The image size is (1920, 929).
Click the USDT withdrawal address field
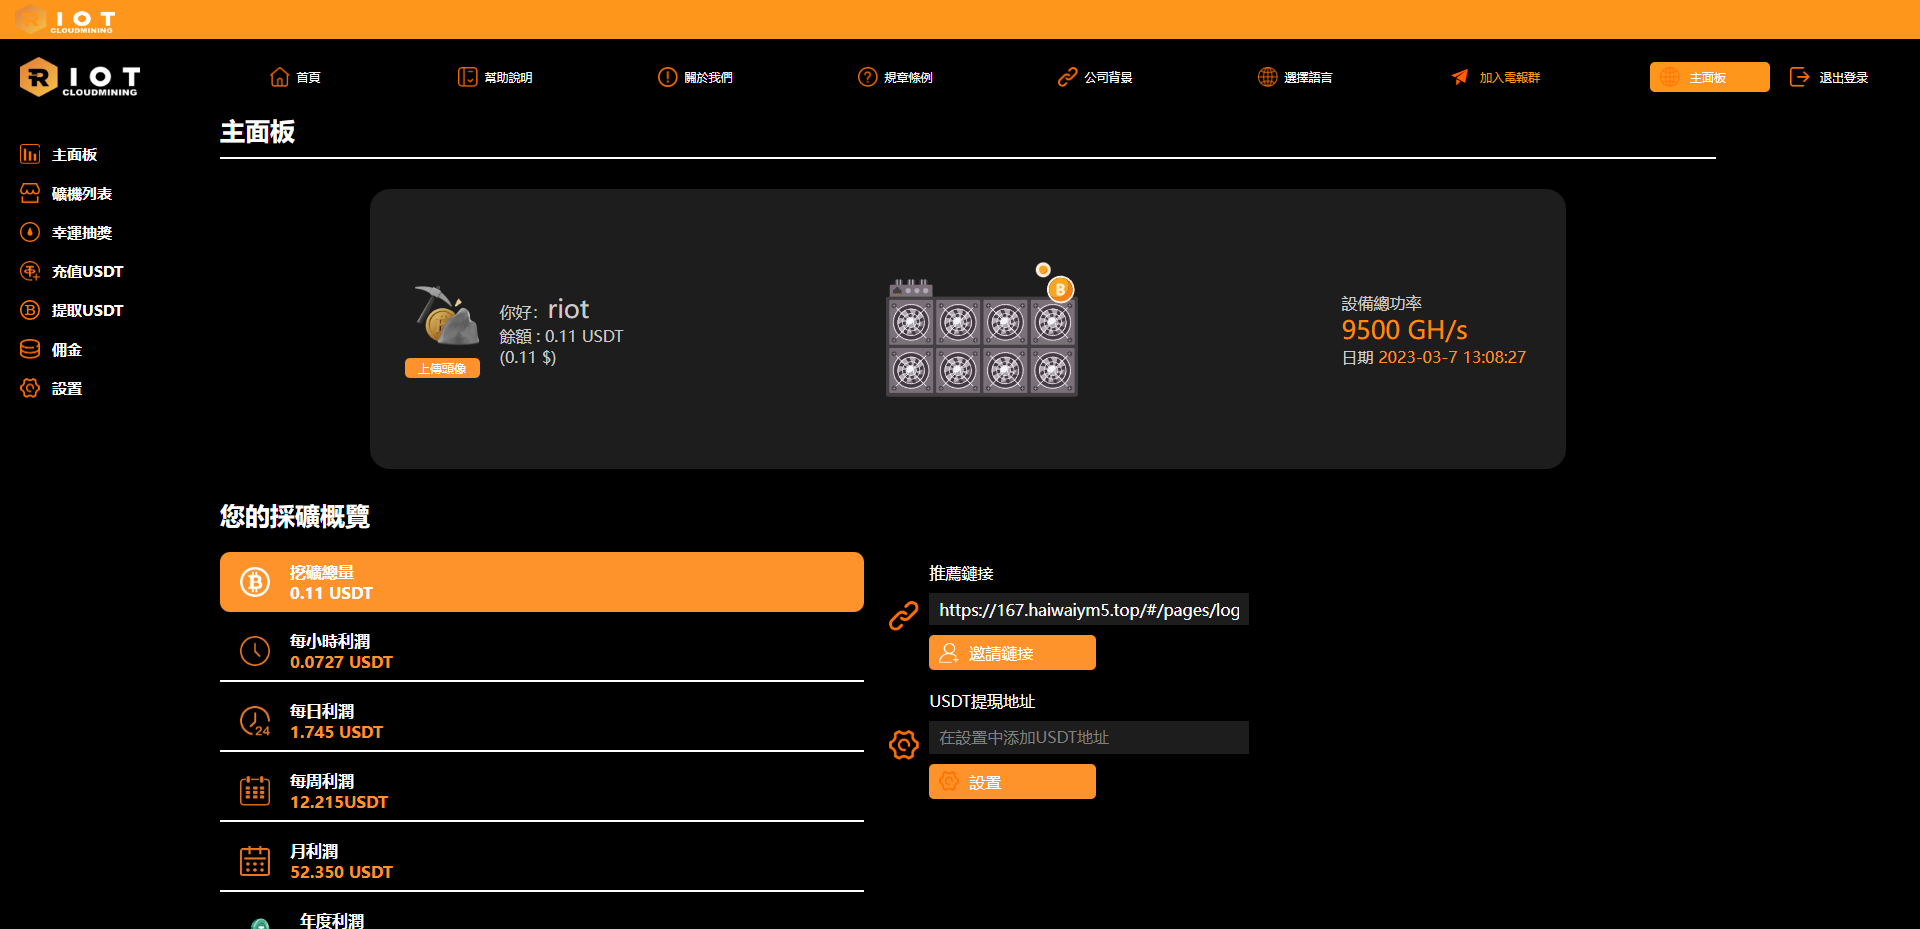pos(1088,738)
